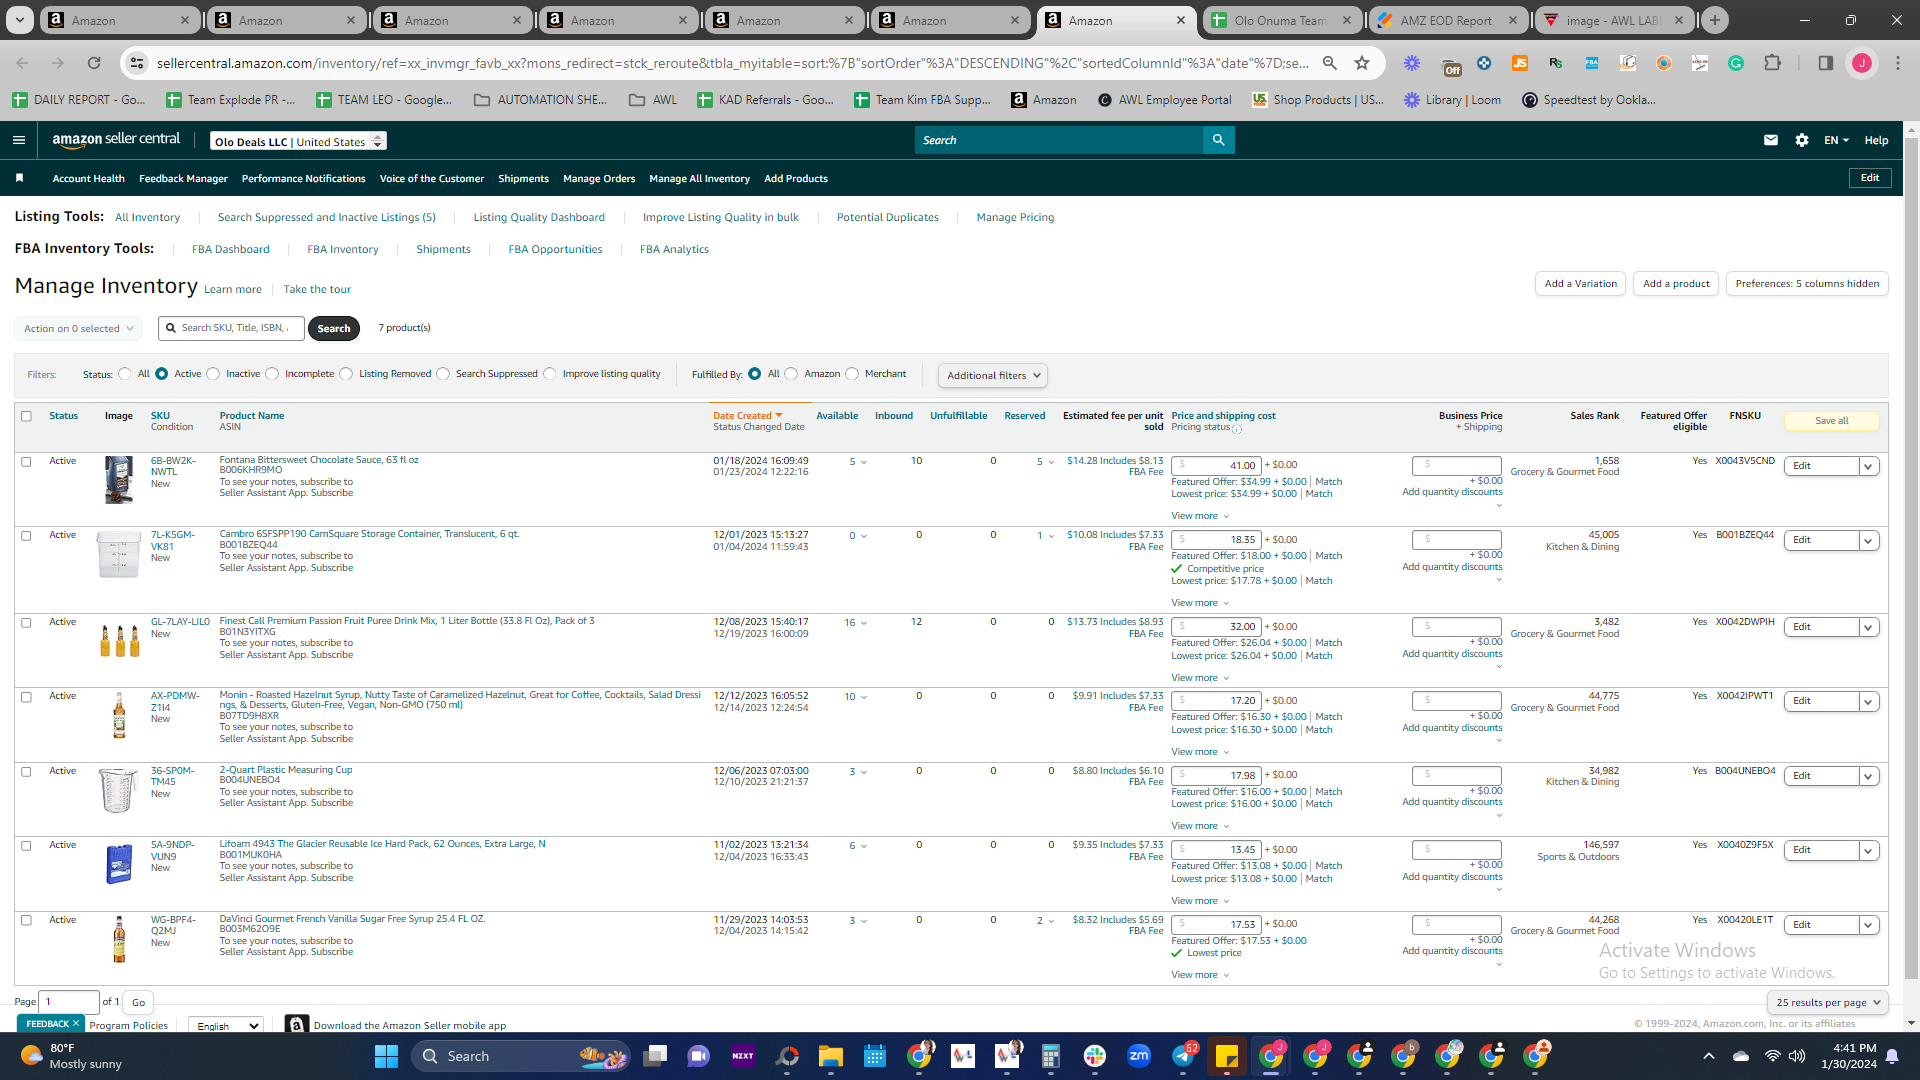This screenshot has width=1920, height=1080.
Task: Open the messages envelope icon
Action: [x=1771, y=140]
